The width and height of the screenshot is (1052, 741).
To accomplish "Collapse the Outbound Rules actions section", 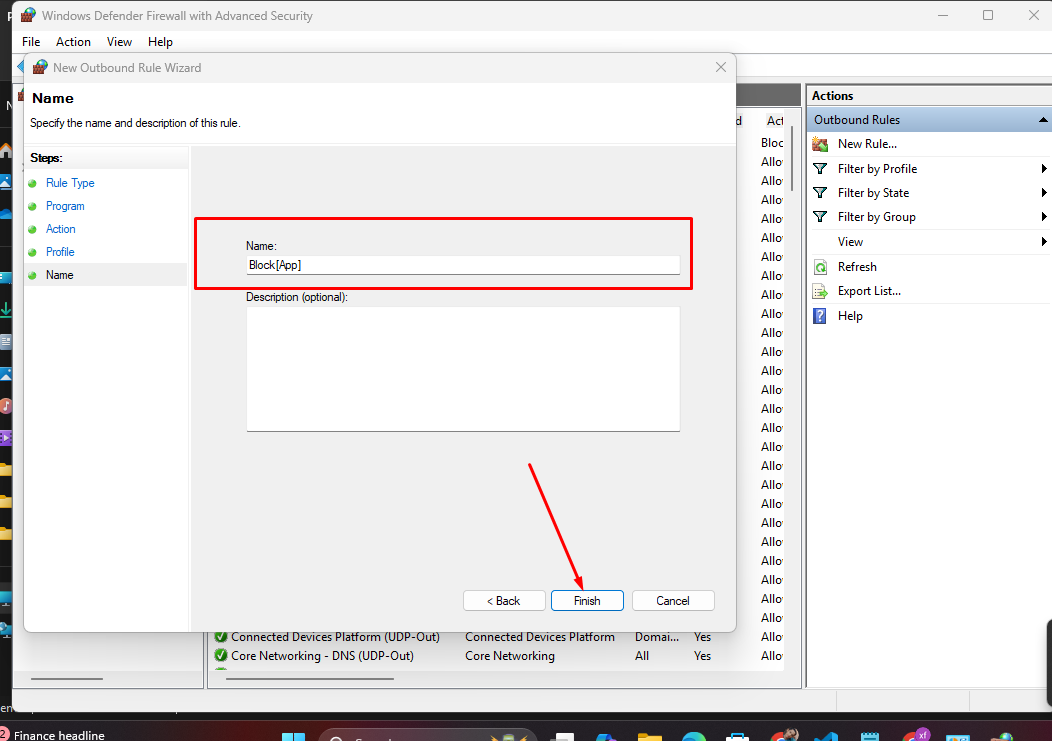I will 1043,120.
